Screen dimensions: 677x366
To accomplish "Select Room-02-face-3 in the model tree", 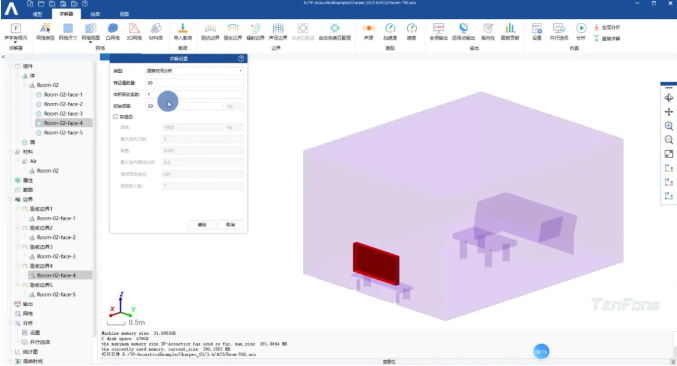I will [x=63, y=114].
